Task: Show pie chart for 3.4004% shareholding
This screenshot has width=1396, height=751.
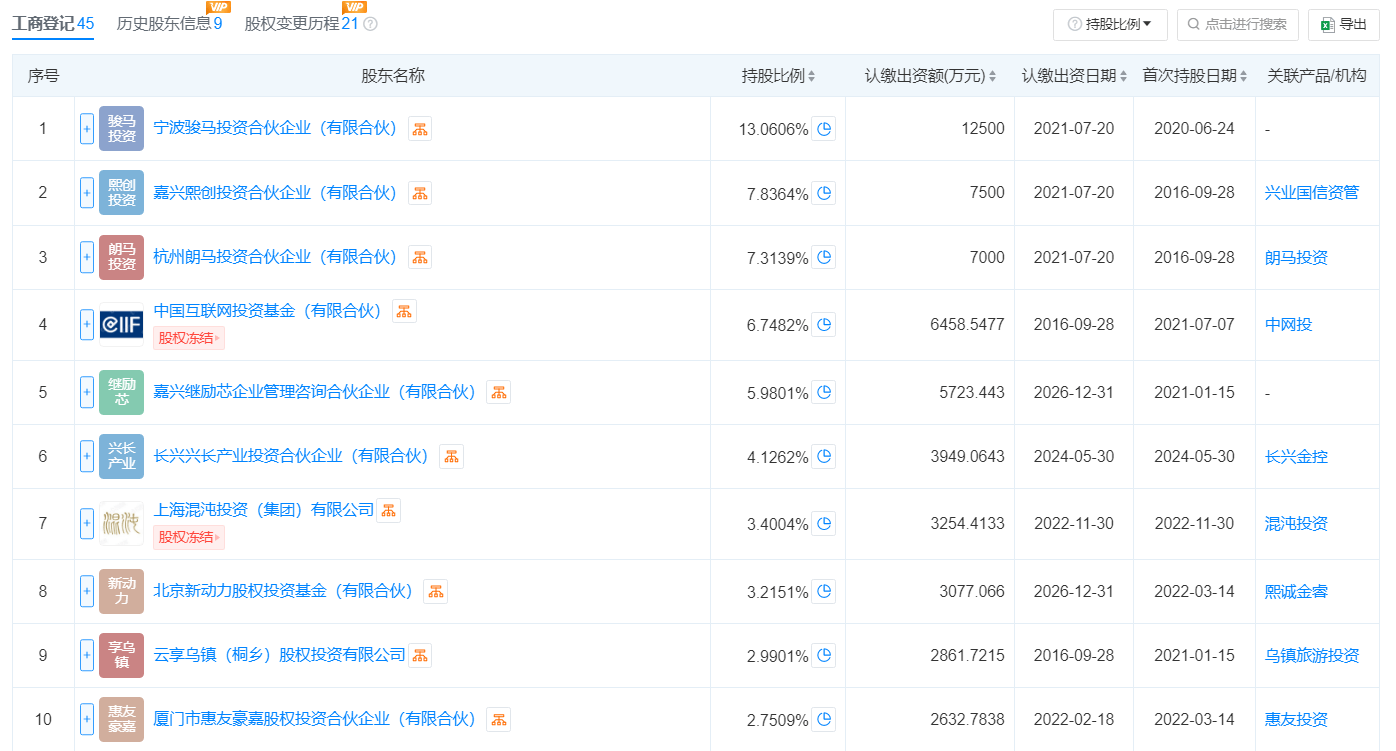Action: click(x=824, y=524)
